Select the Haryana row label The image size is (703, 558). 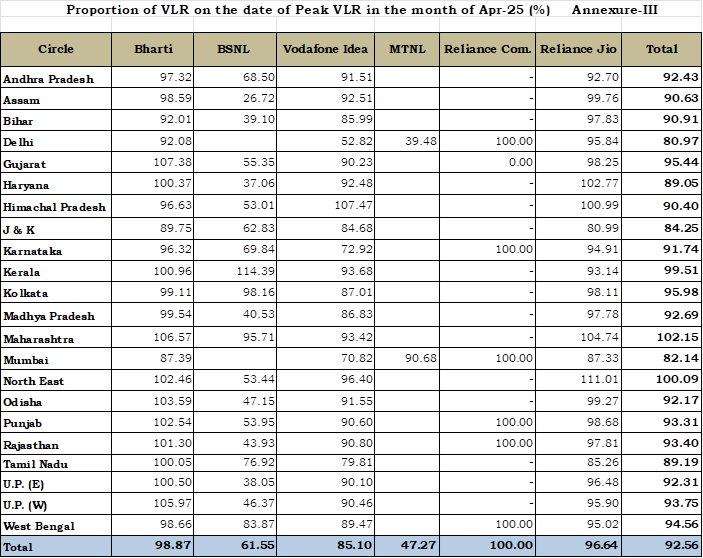(x=26, y=186)
